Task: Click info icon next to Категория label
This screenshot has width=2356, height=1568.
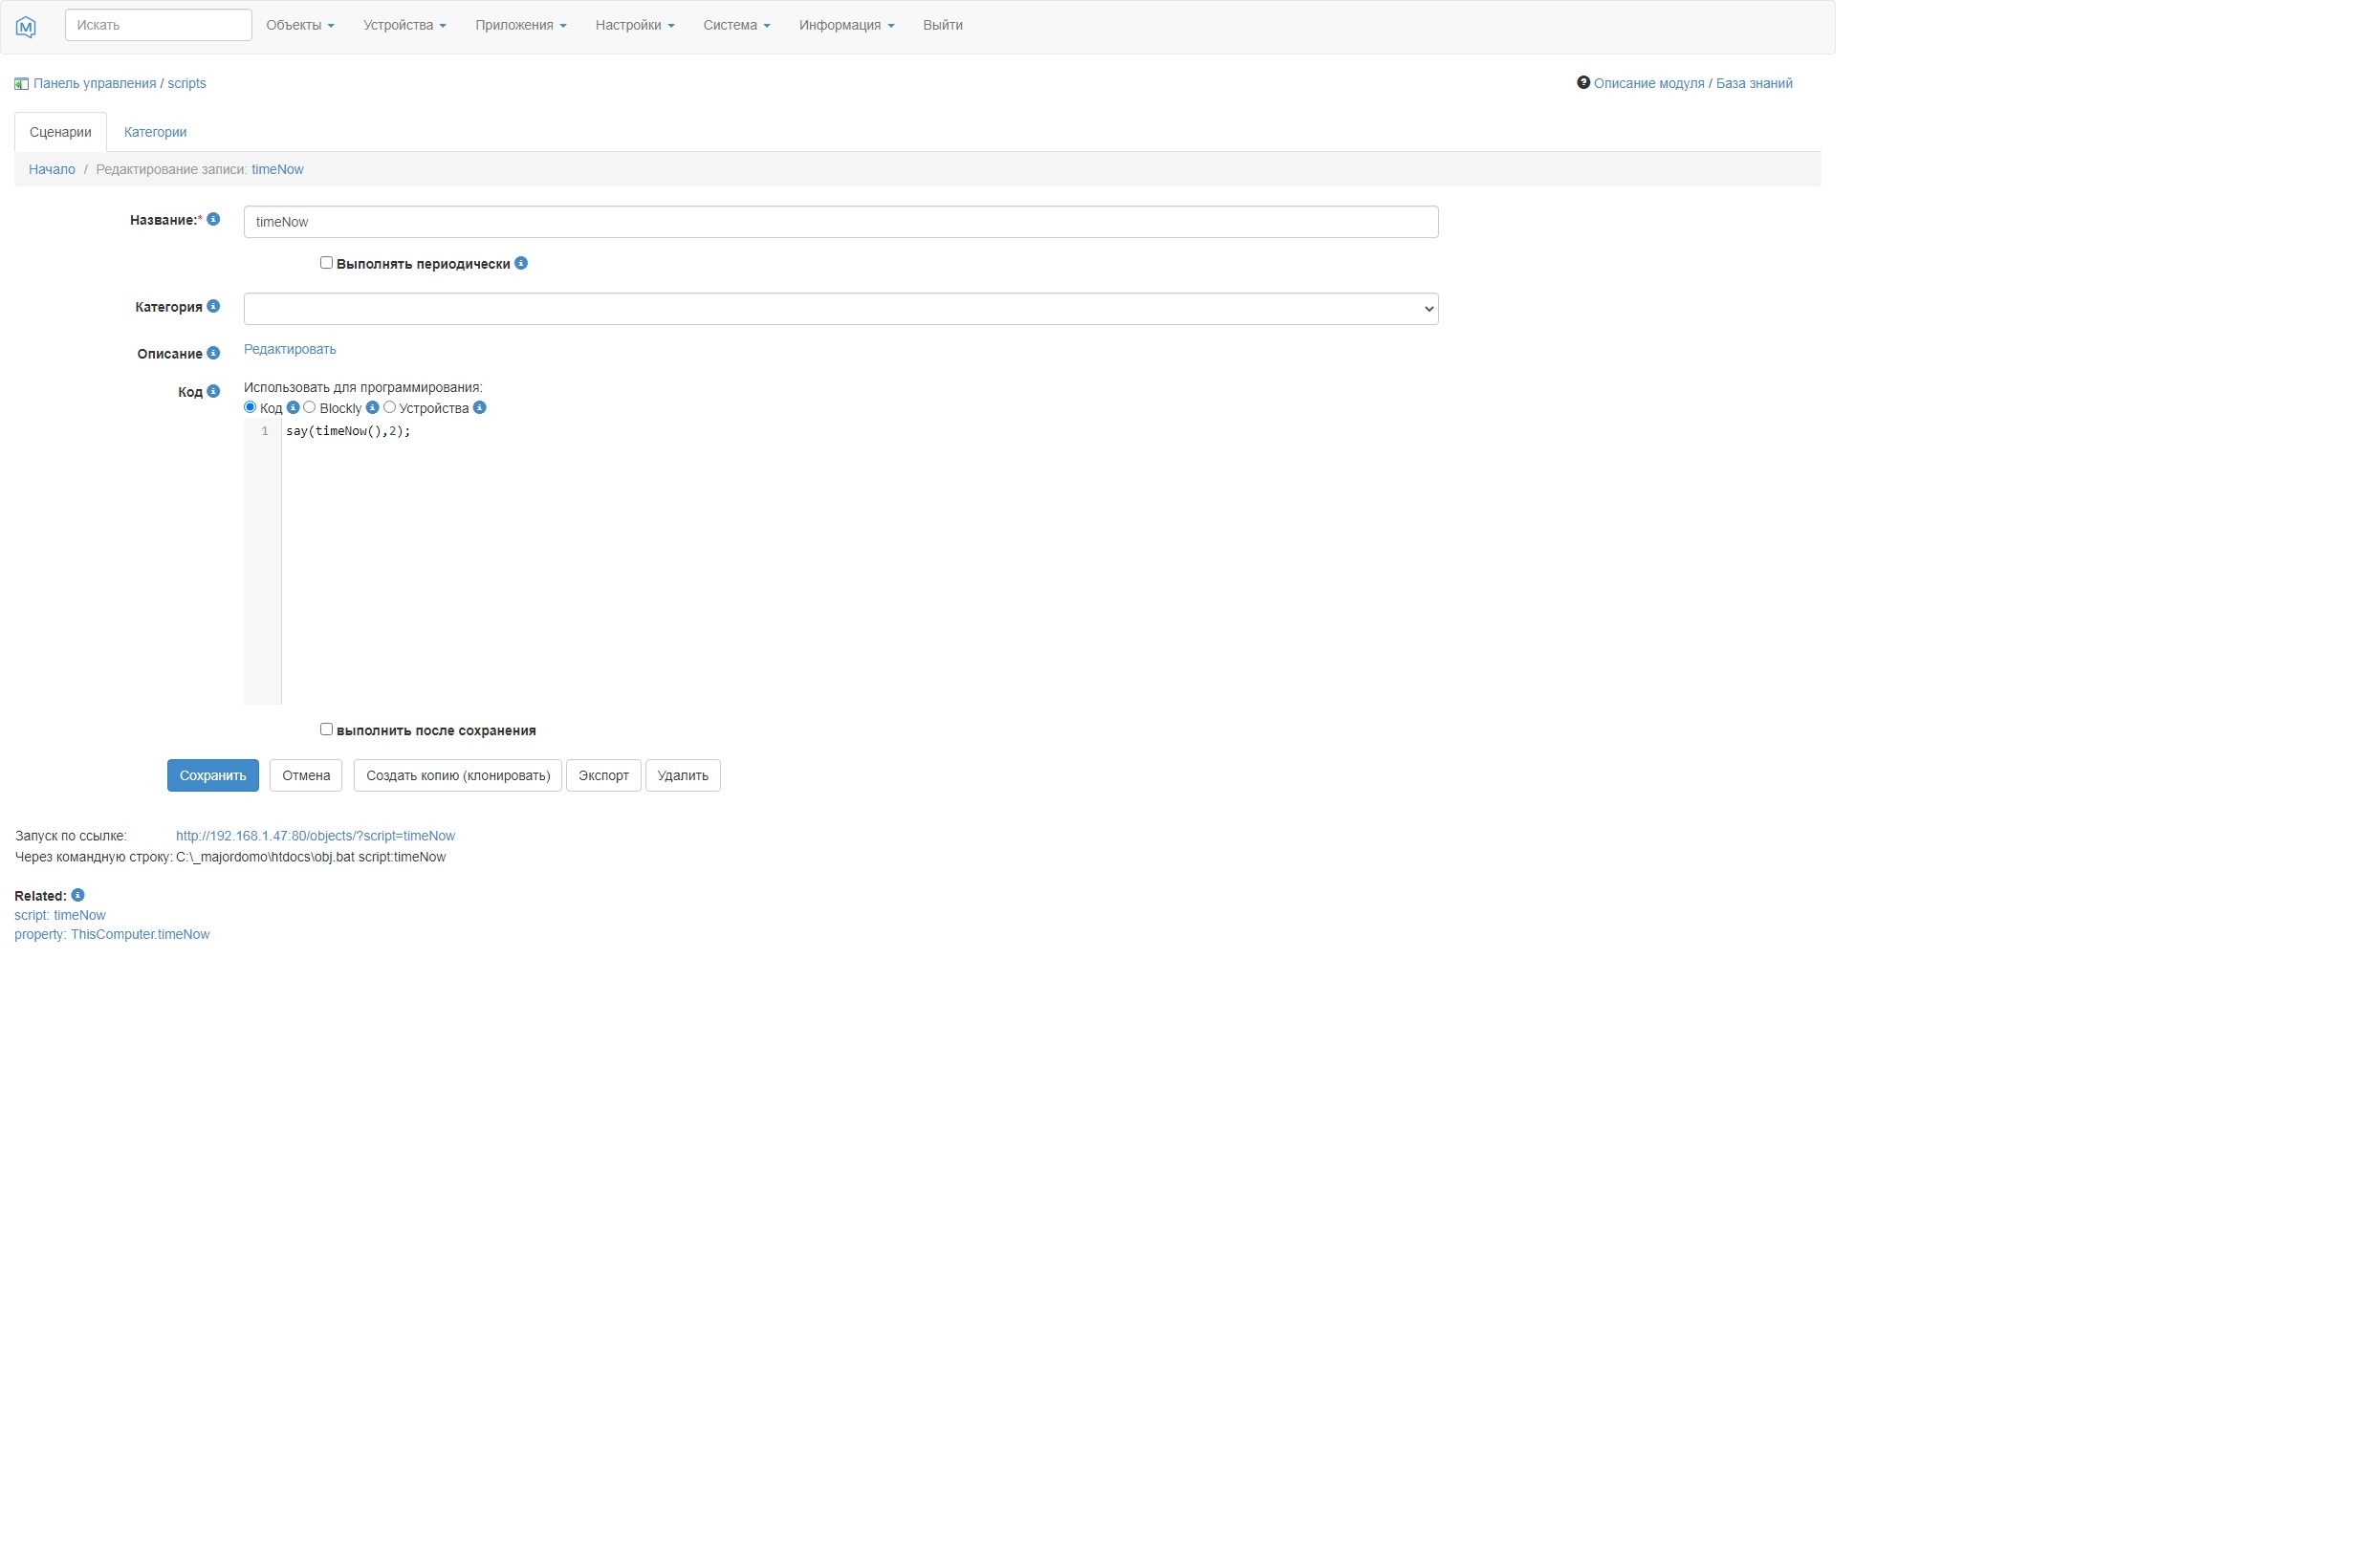Action: click(x=213, y=306)
